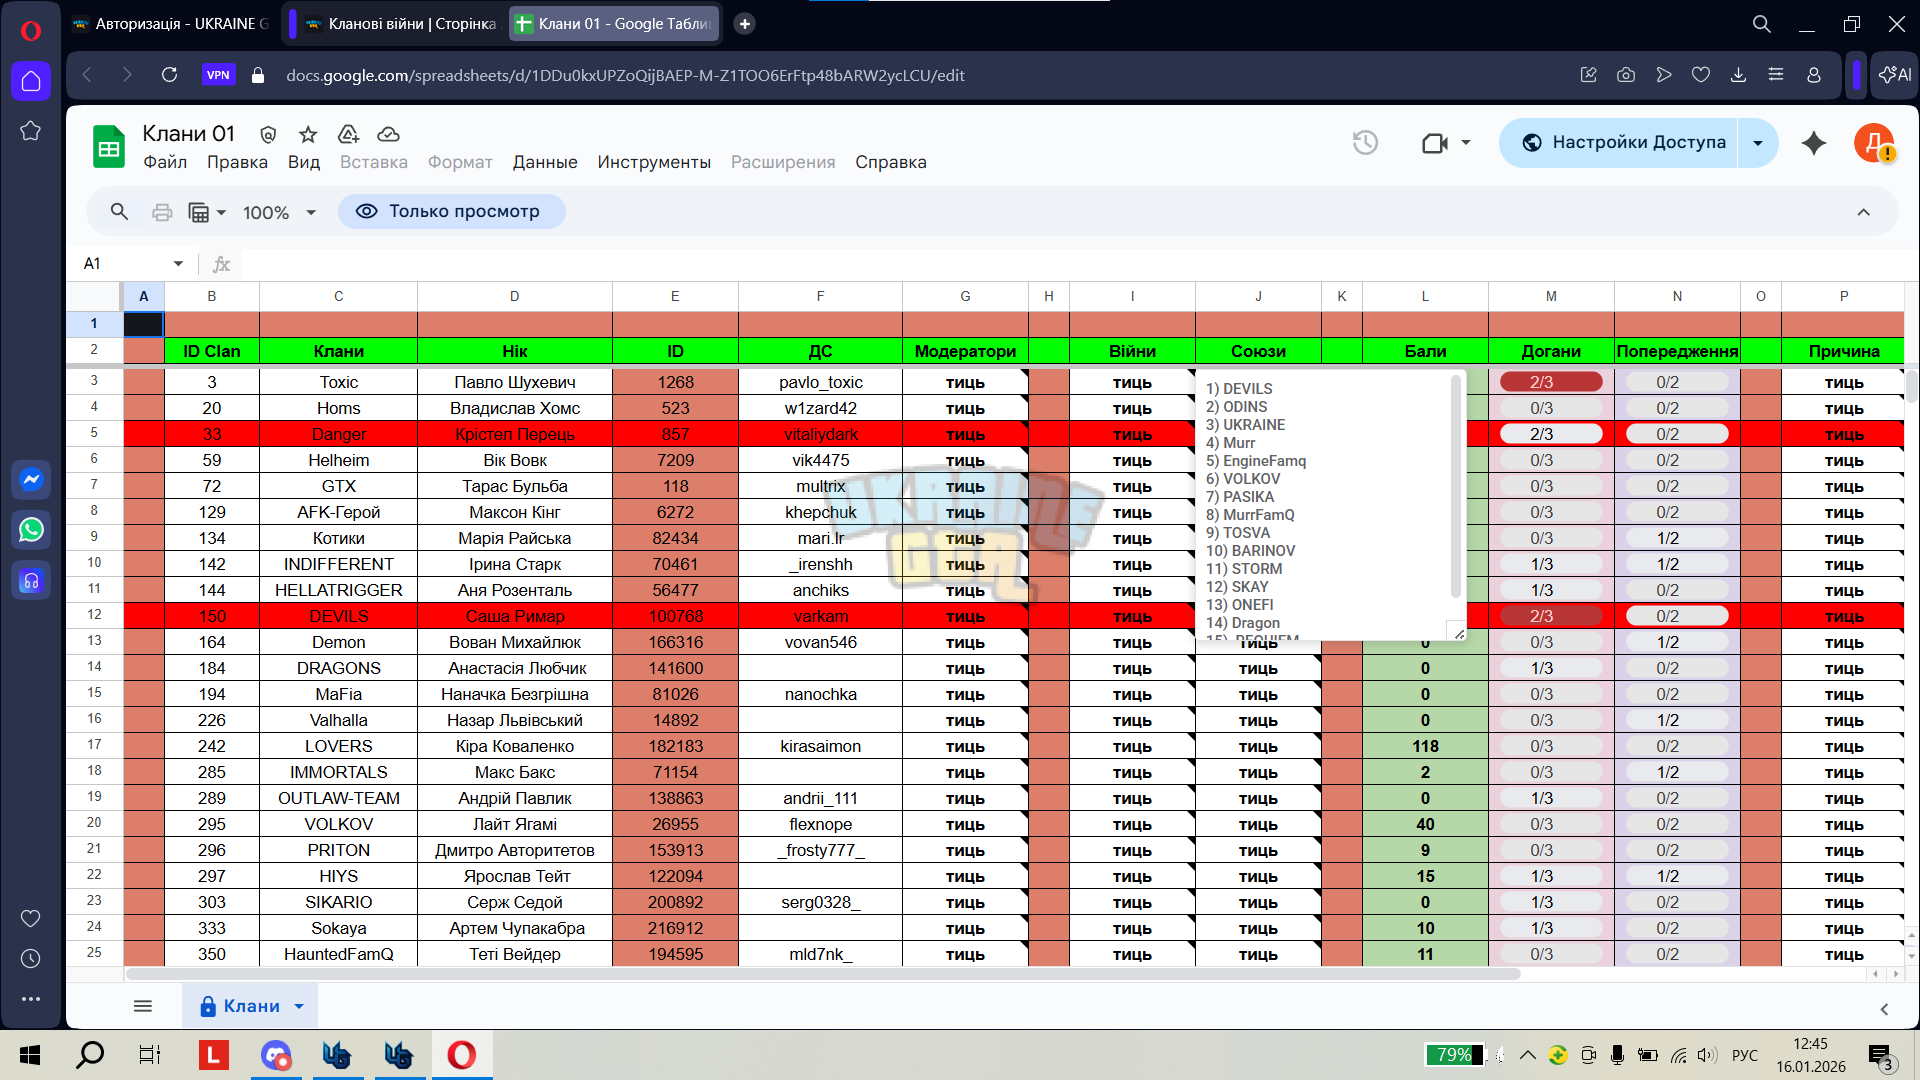Toggle the Opera AI sidebar button
Viewport: 1920px width, 1080px height.
click(1894, 75)
